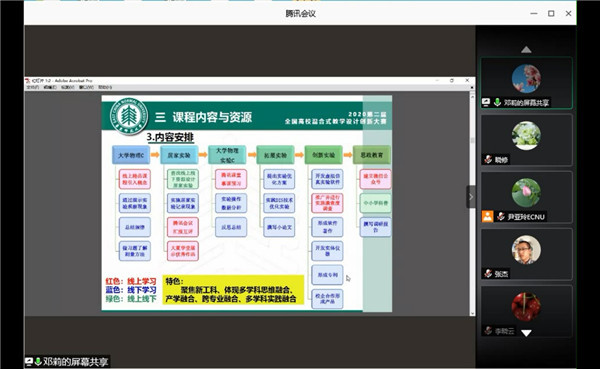Click the orange host badge on the 尹亚玲ECNU tile
Image resolution: width=600 pixels, height=369 pixels.
point(488,216)
